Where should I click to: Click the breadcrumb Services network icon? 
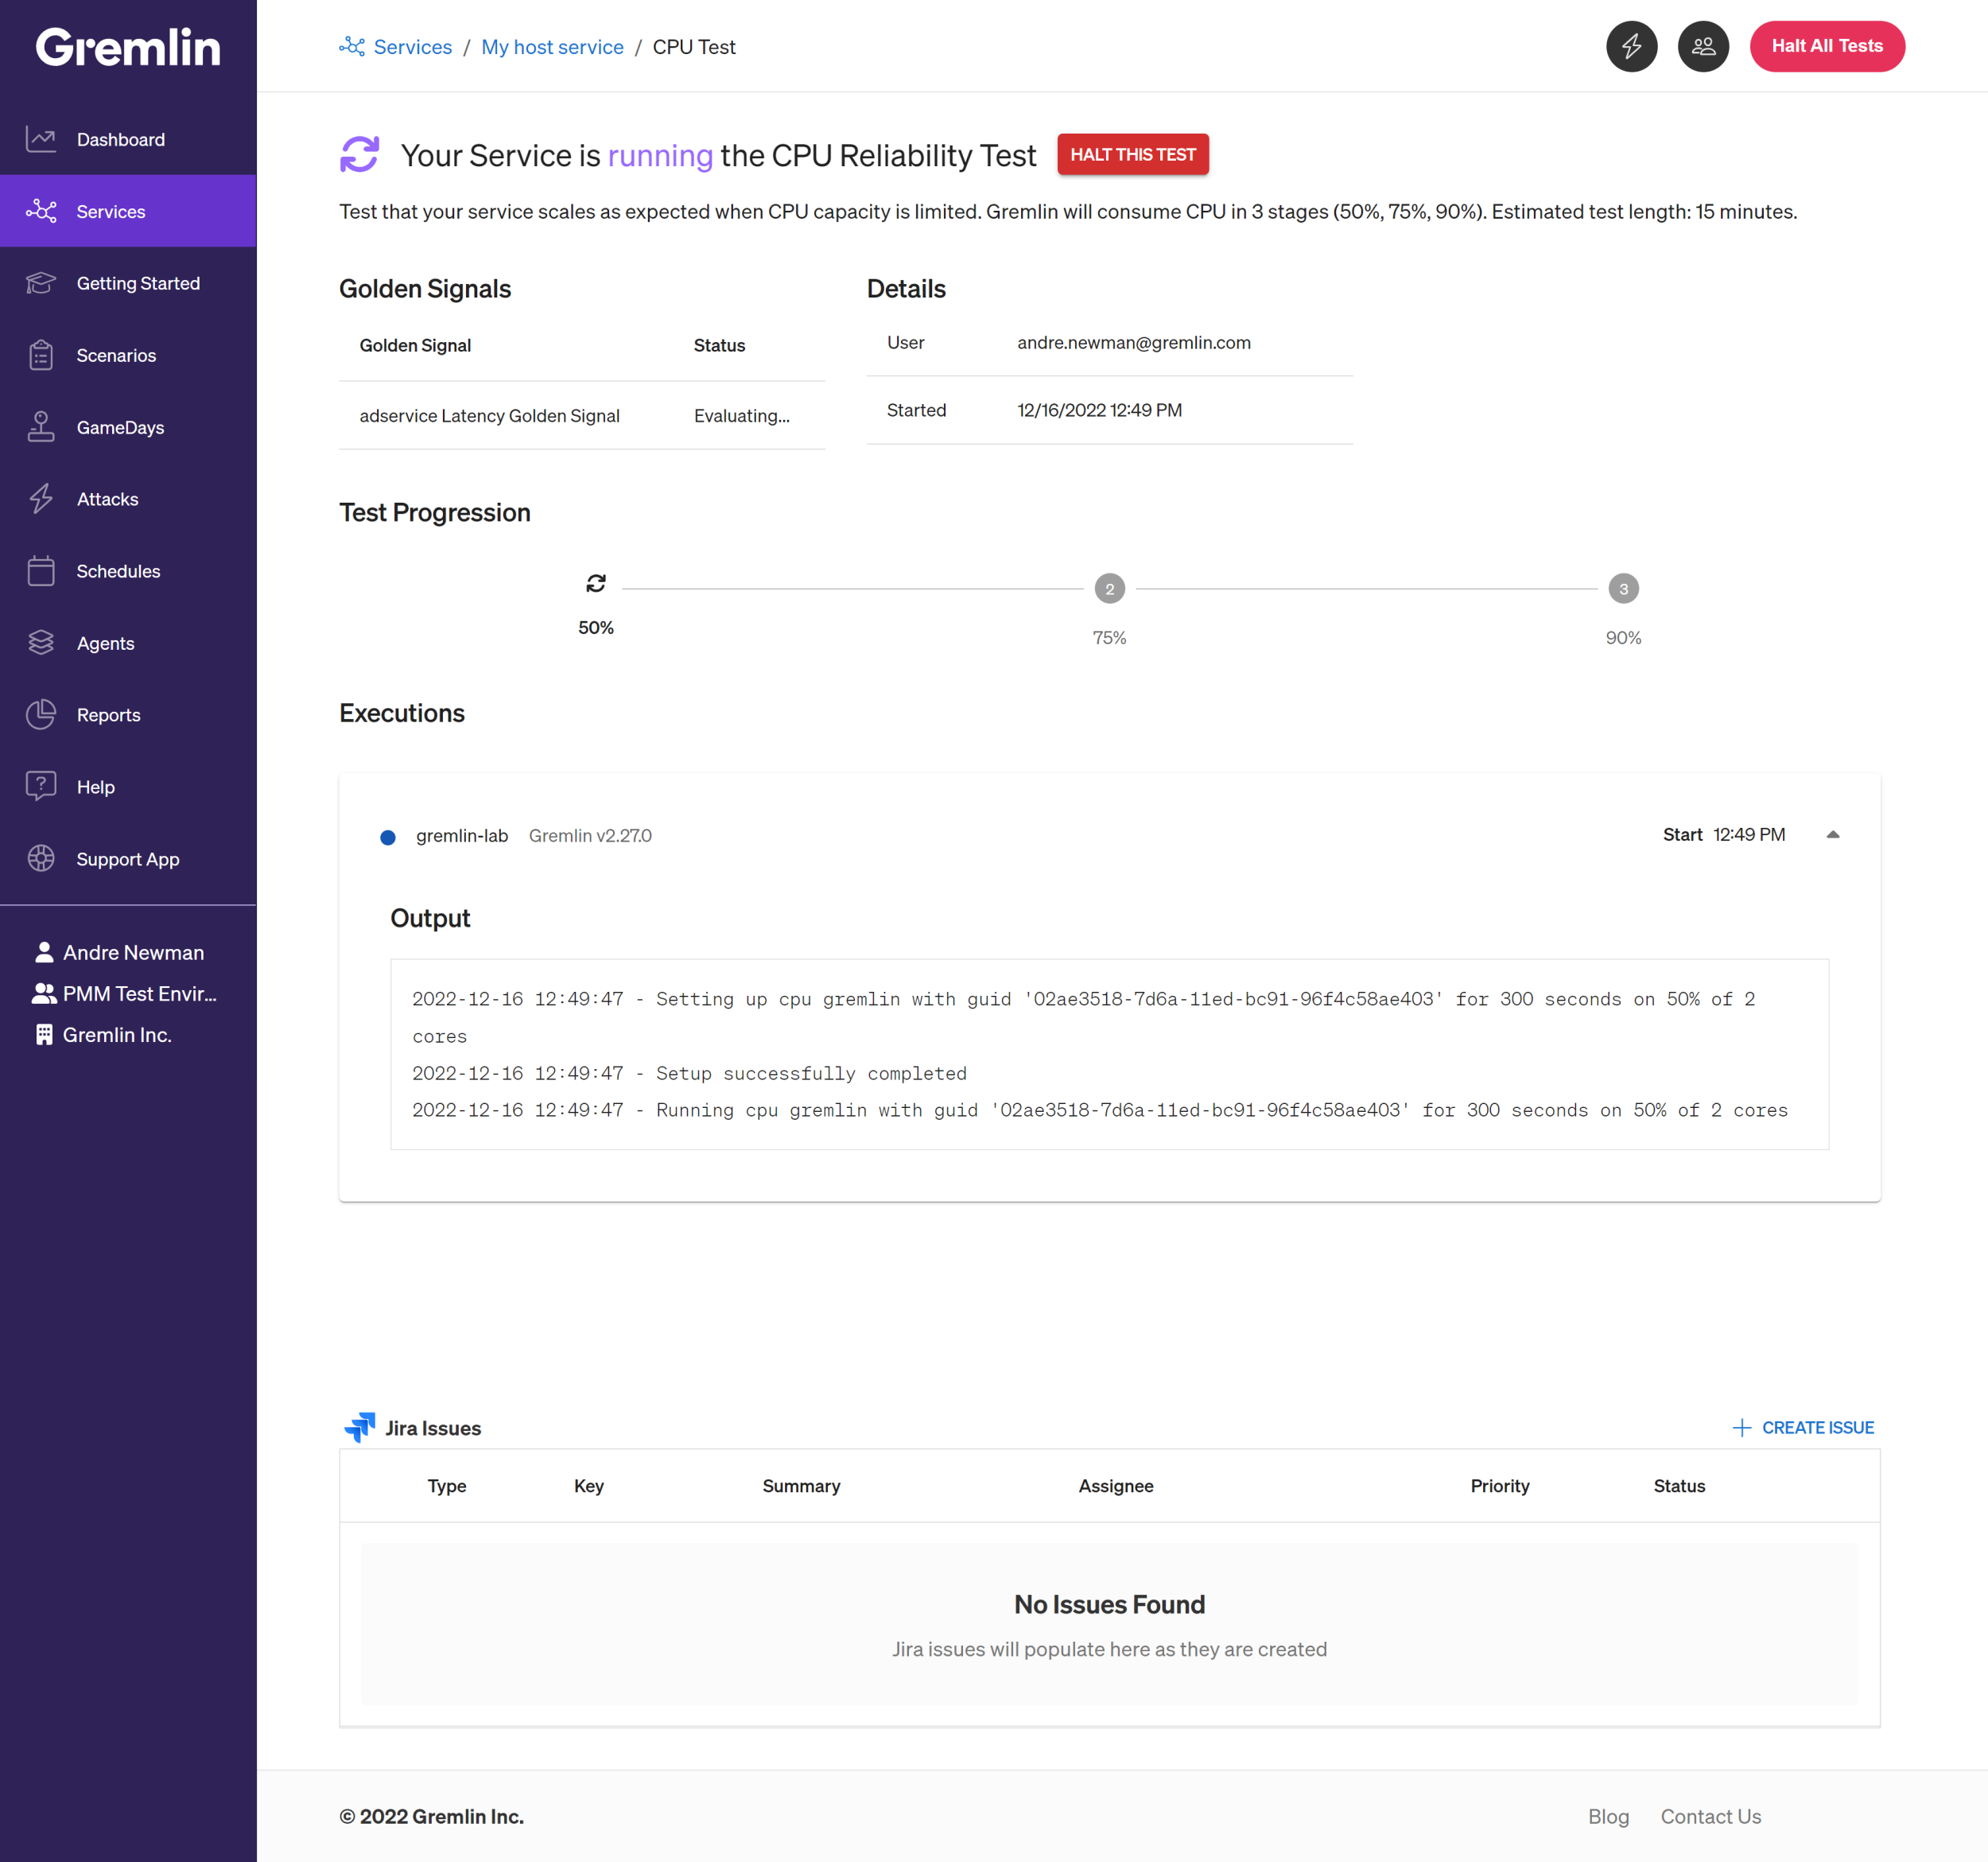coord(352,47)
